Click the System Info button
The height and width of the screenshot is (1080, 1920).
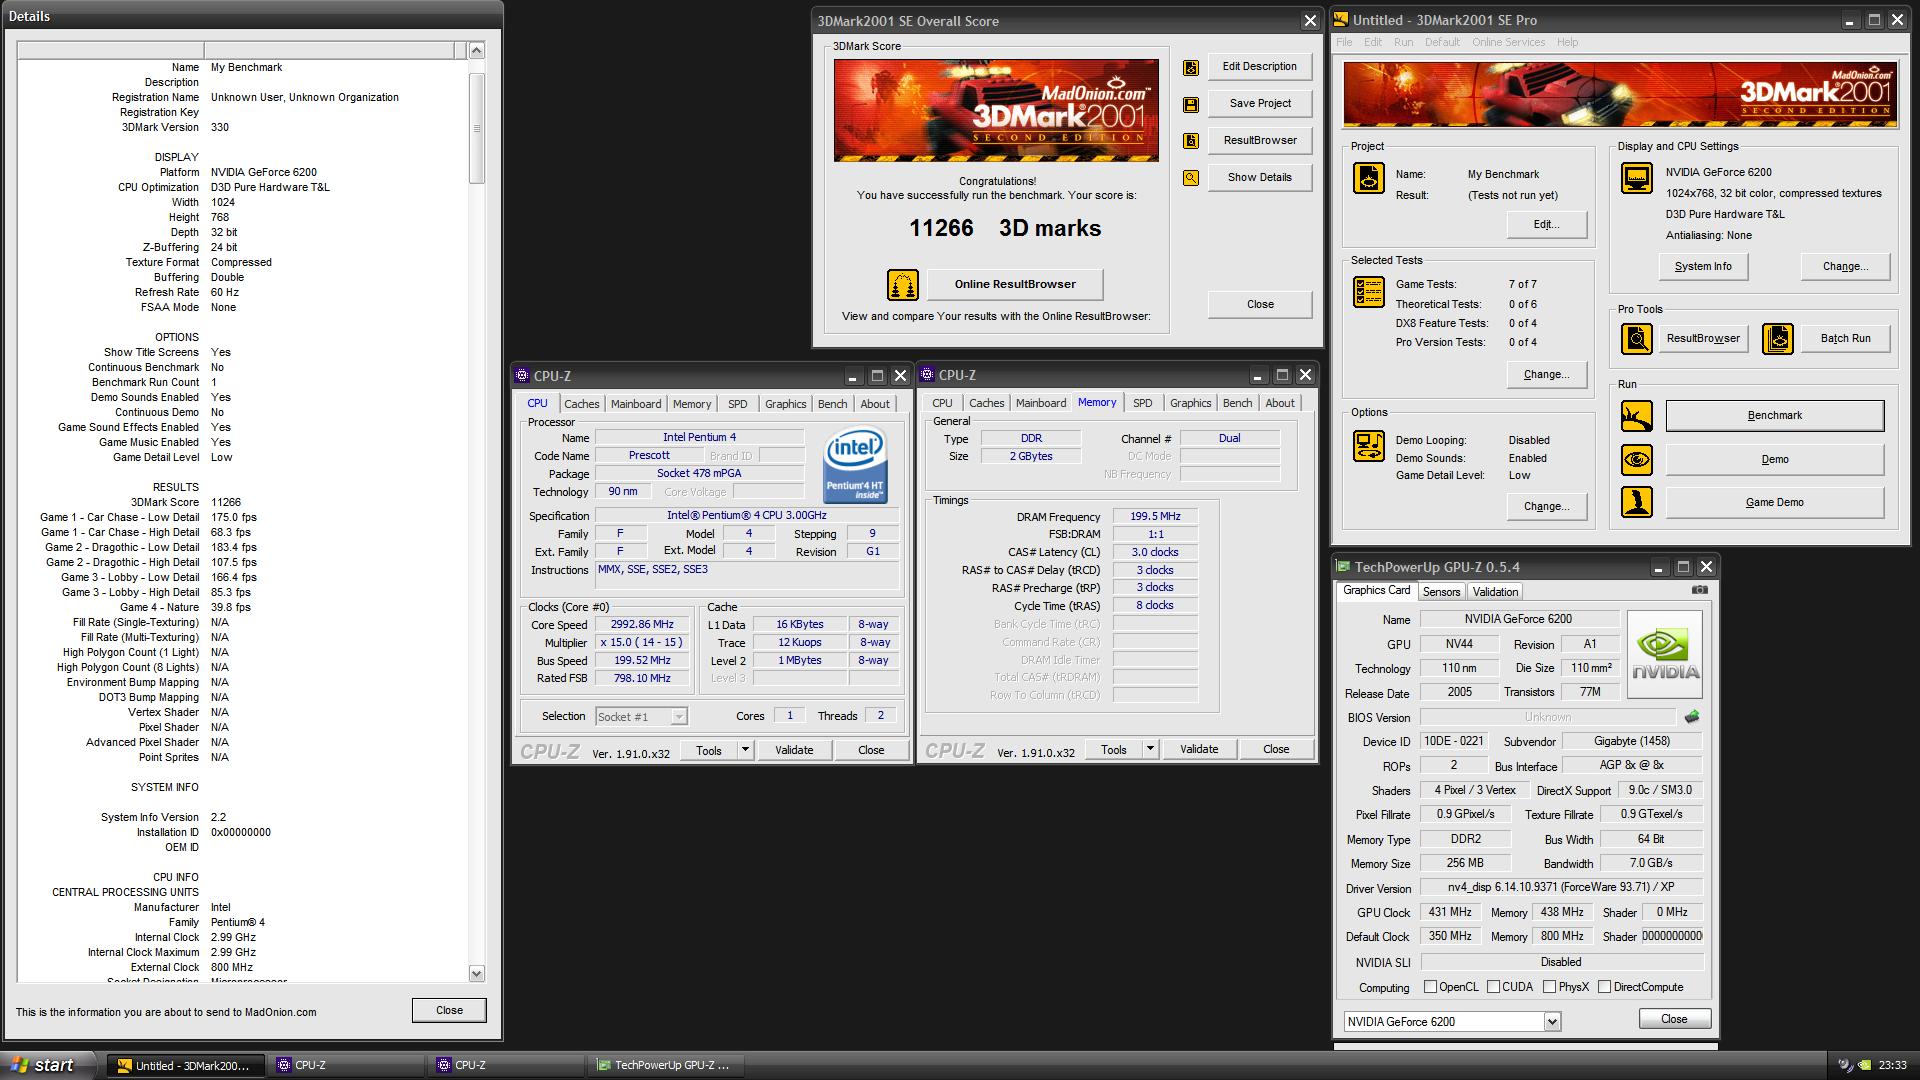pyautogui.click(x=1703, y=267)
